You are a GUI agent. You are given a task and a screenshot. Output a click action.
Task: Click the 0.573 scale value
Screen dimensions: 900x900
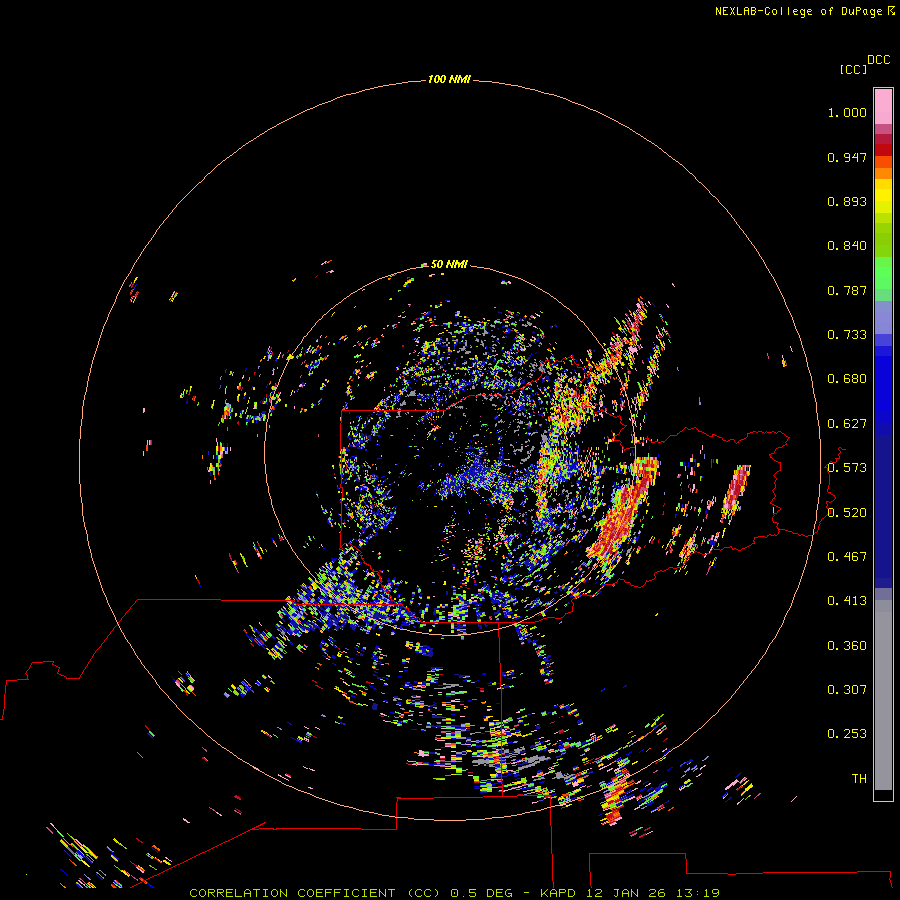pos(847,468)
